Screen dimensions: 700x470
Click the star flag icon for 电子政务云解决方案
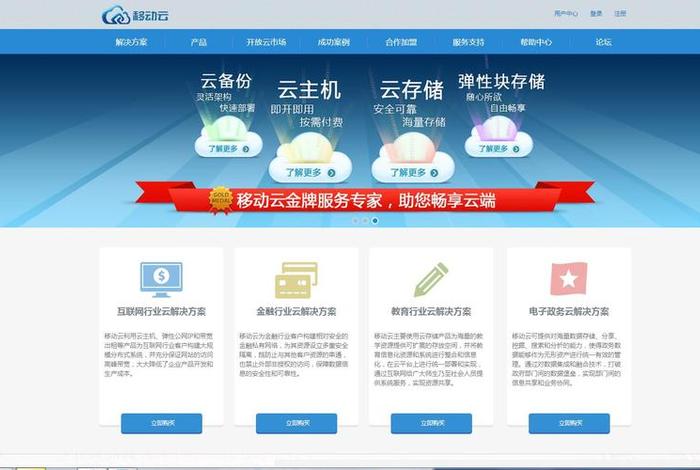coord(569,279)
